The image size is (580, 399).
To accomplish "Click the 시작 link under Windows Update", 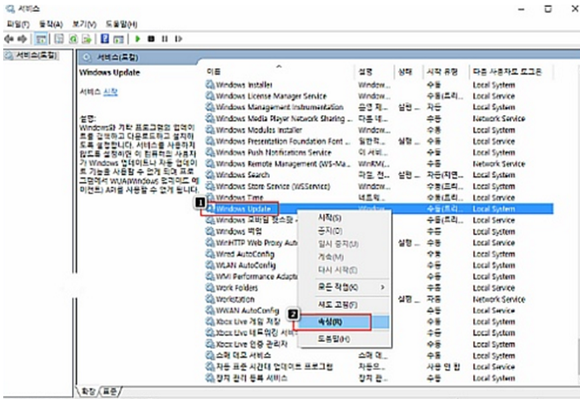I will 110,92.
